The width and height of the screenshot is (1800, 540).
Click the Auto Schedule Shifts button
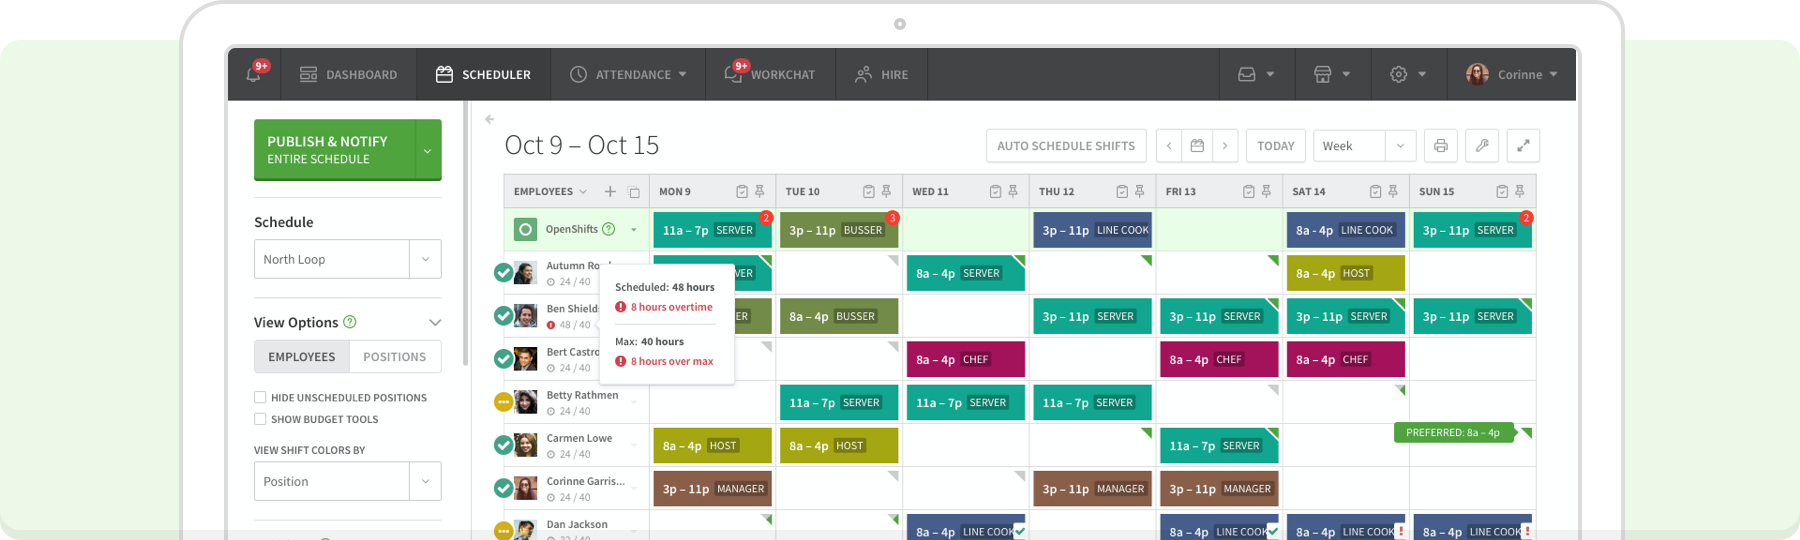[x=1065, y=146]
